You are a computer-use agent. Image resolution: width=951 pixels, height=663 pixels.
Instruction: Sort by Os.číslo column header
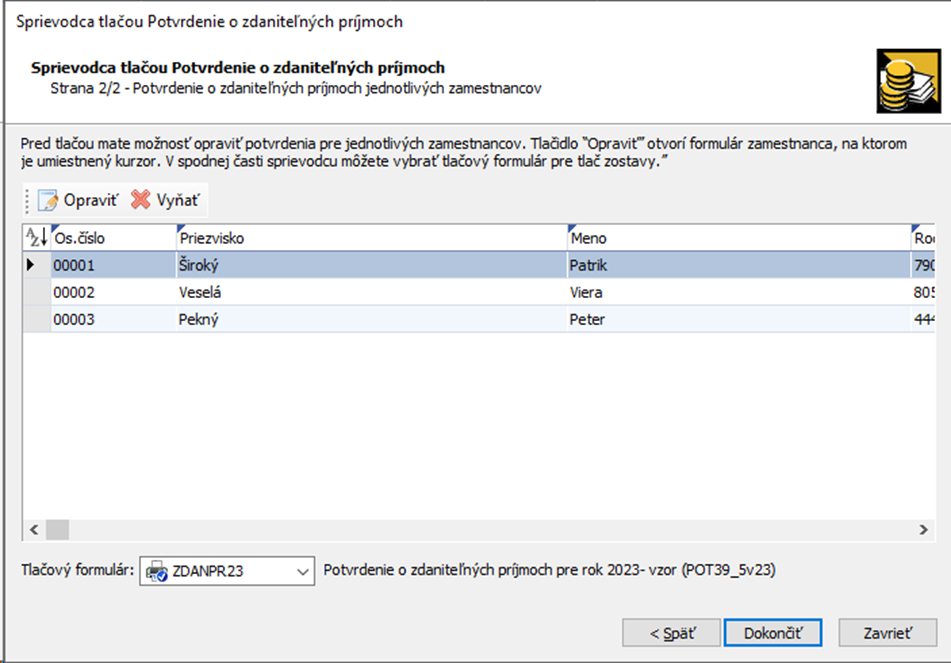tap(110, 238)
